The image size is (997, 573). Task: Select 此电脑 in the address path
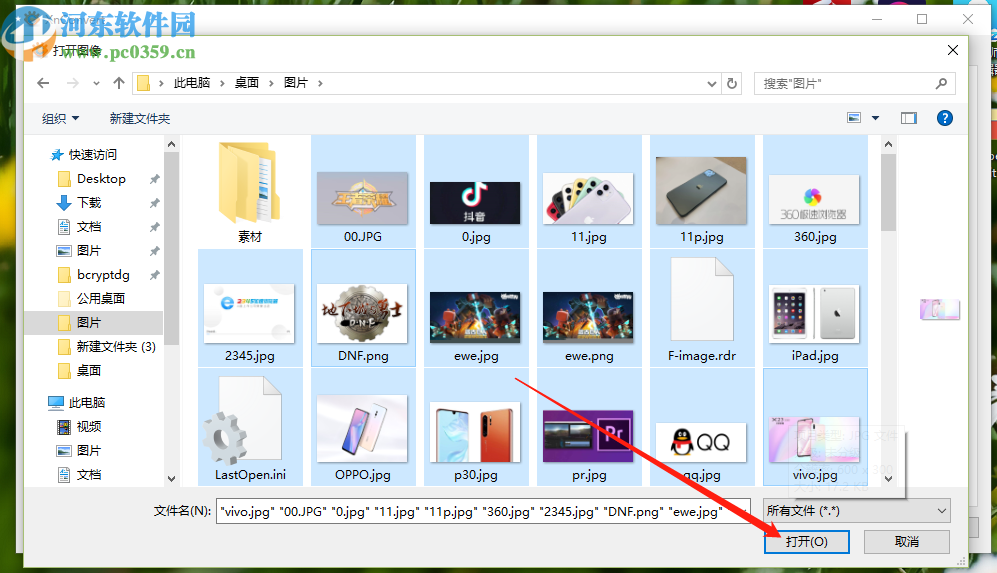(192, 83)
